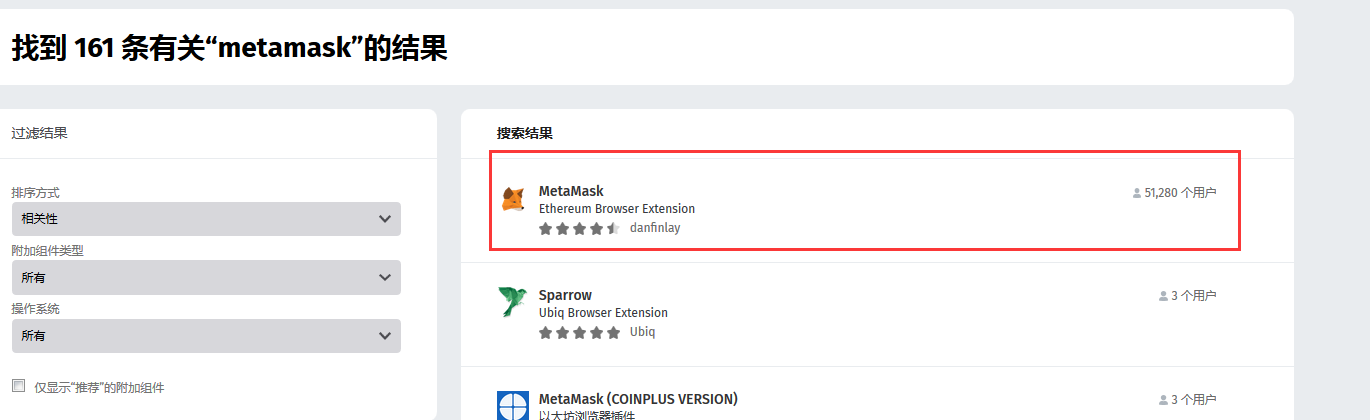Click author name danfinlay
Image resolution: width=1370 pixels, height=420 pixels.
655,228
